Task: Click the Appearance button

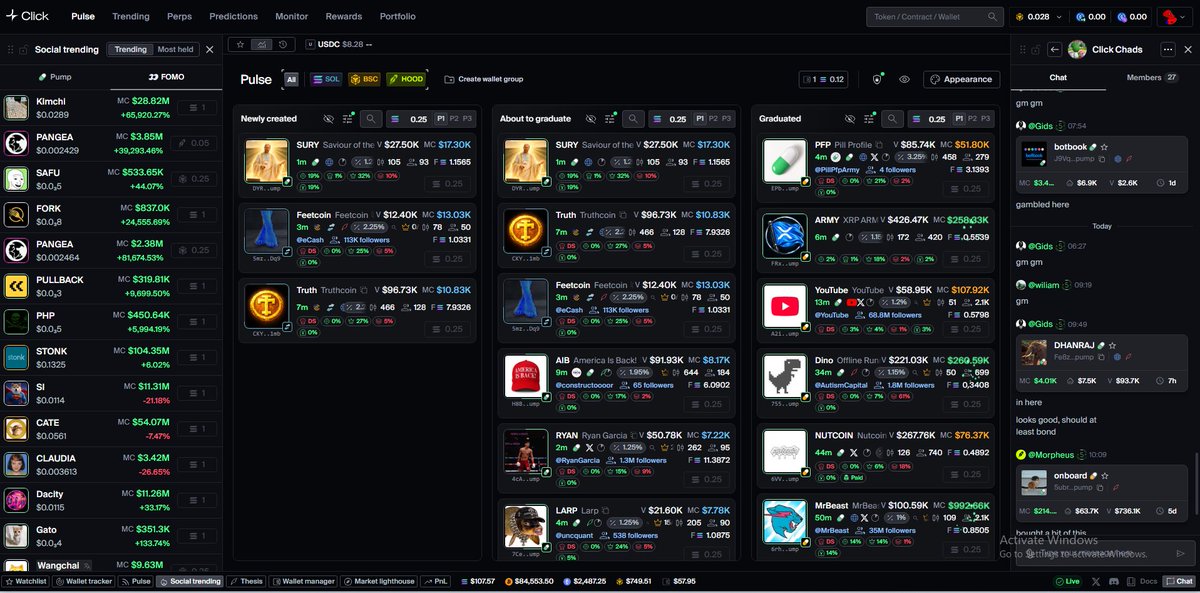Action: point(961,79)
